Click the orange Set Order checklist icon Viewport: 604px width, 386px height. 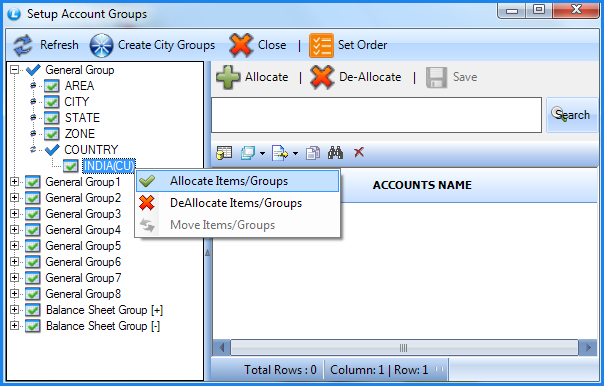tap(321, 45)
